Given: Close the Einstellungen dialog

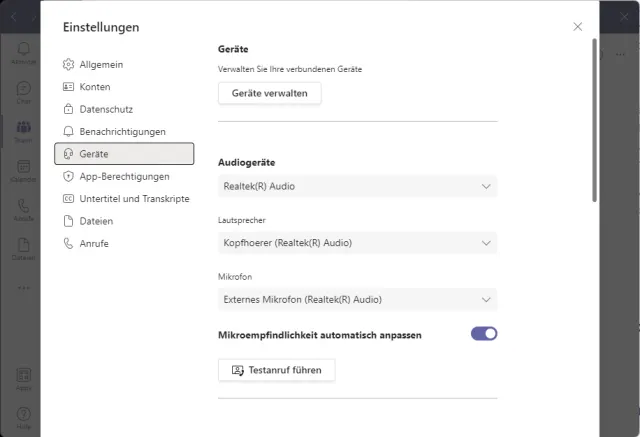Looking at the screenshot, I should (577, 27).
